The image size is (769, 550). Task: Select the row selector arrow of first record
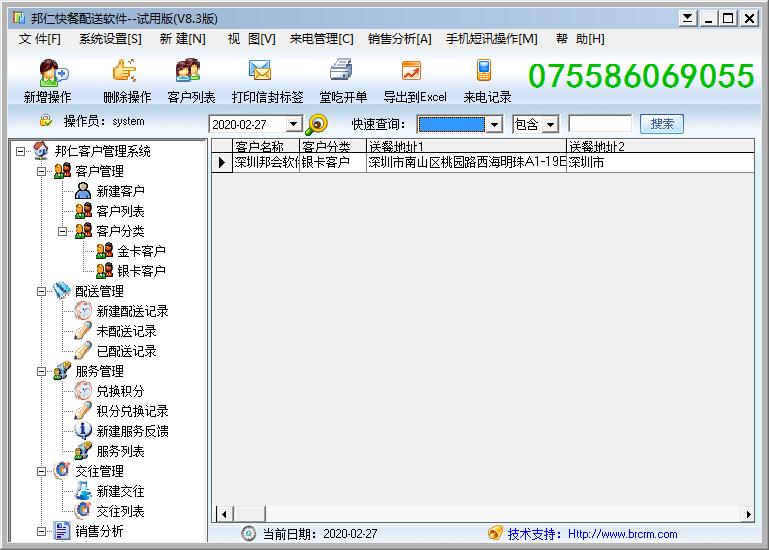[x=222, y=162]
